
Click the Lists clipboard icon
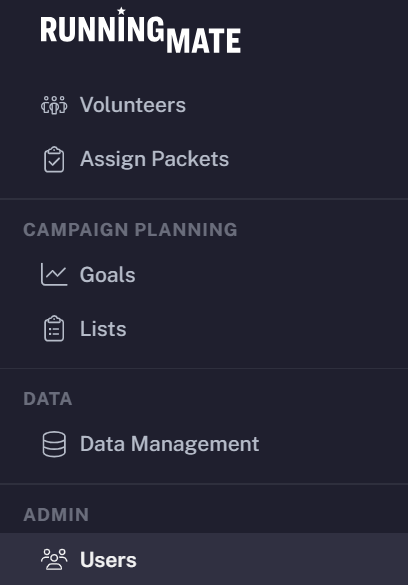54,329
